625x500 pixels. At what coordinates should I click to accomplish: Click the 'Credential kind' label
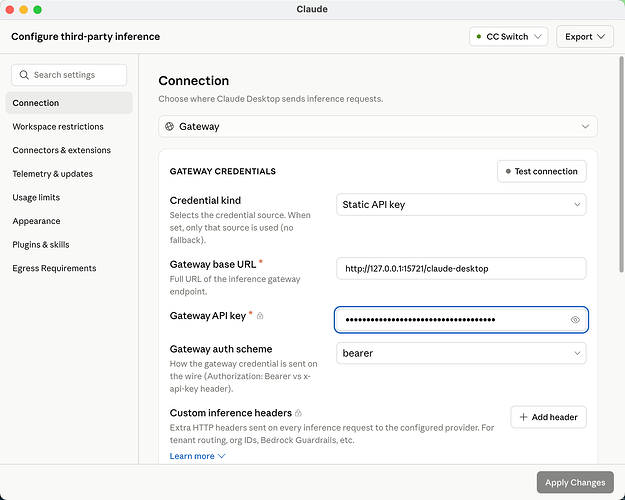(205, 200)
